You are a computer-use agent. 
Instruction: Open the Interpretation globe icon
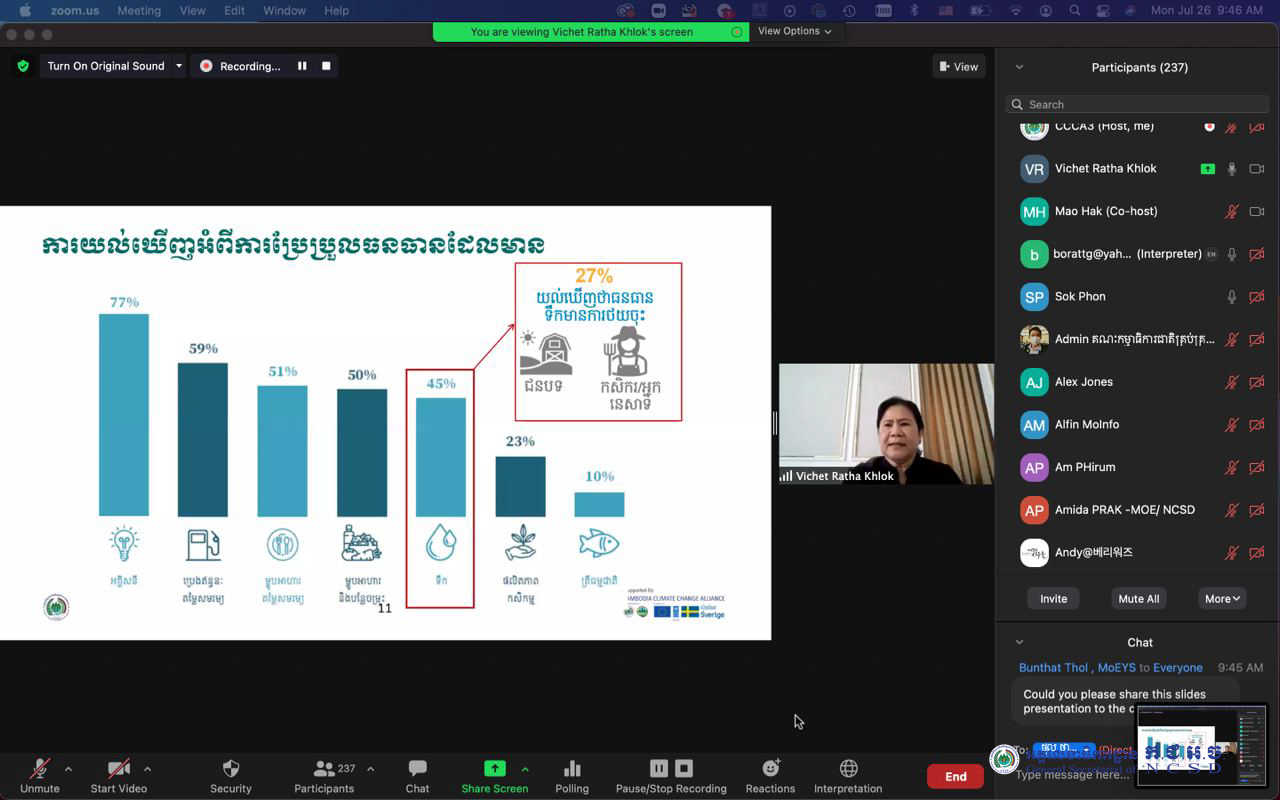[848, 769]
